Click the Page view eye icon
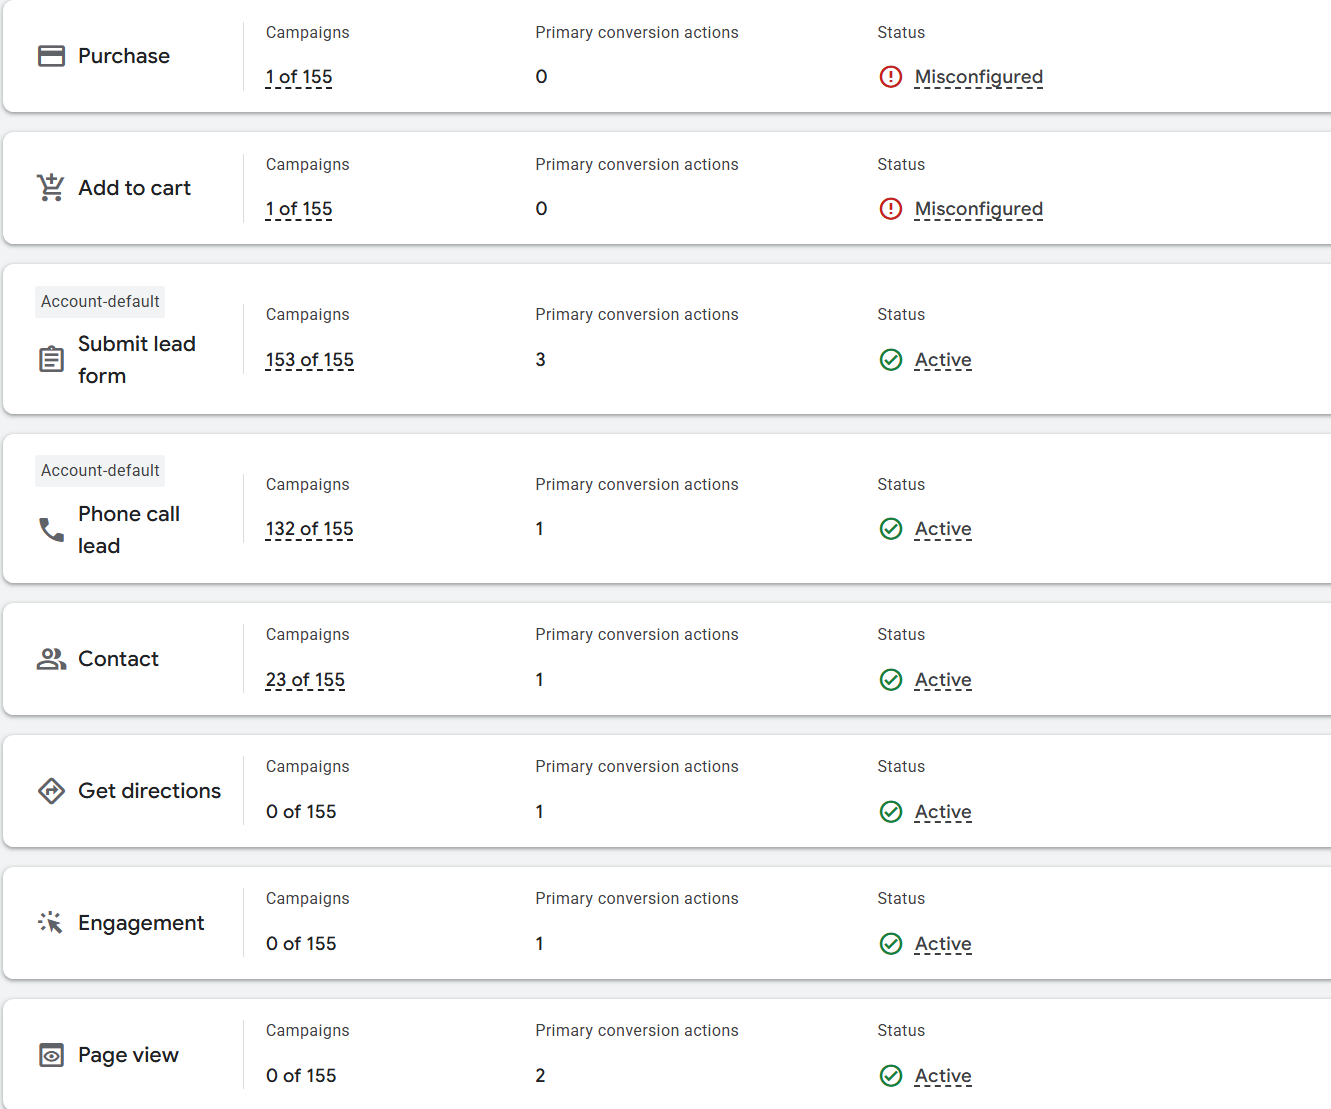1331x1109 pixels. 51,1055
